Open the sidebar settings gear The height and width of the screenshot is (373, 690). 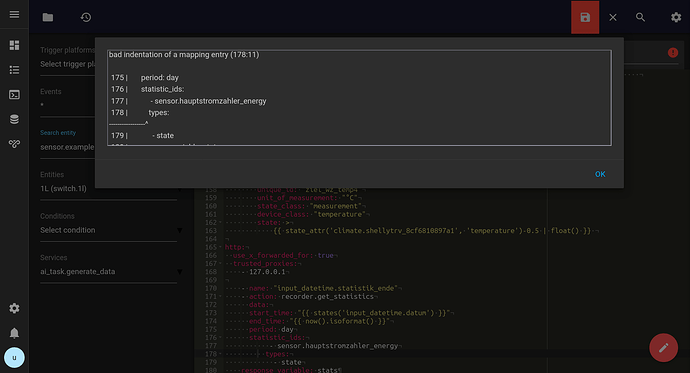click(x=14, y=308)
